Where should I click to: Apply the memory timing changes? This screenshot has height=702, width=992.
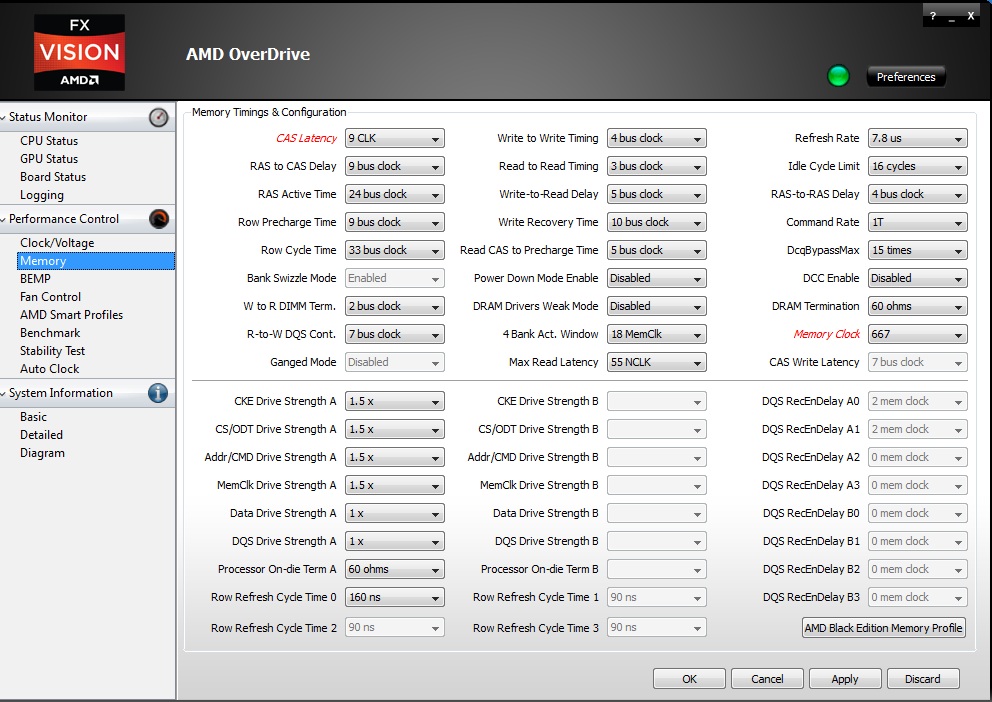click(845, 679)
